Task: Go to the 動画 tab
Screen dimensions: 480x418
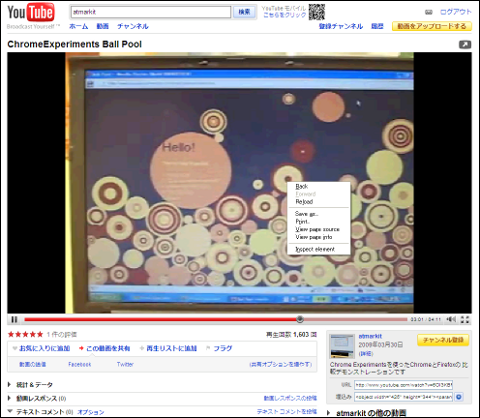Action: [103, 26]
